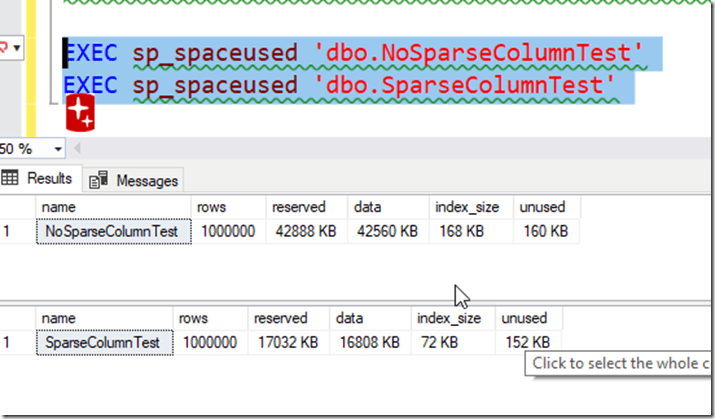The image size is (715, 419).
Task: Click the Messages tab icon
Action: click(x=98, y=180)
